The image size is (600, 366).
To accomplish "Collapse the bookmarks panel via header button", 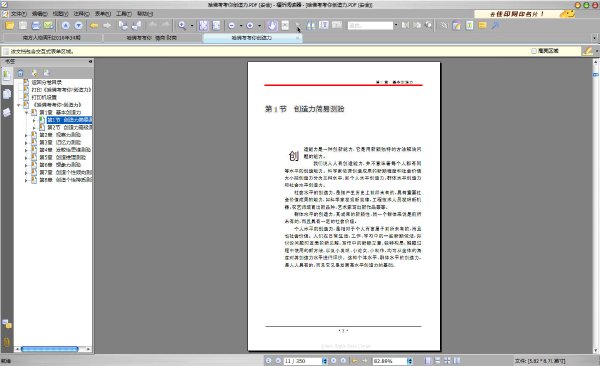I will tap(90, 61).
